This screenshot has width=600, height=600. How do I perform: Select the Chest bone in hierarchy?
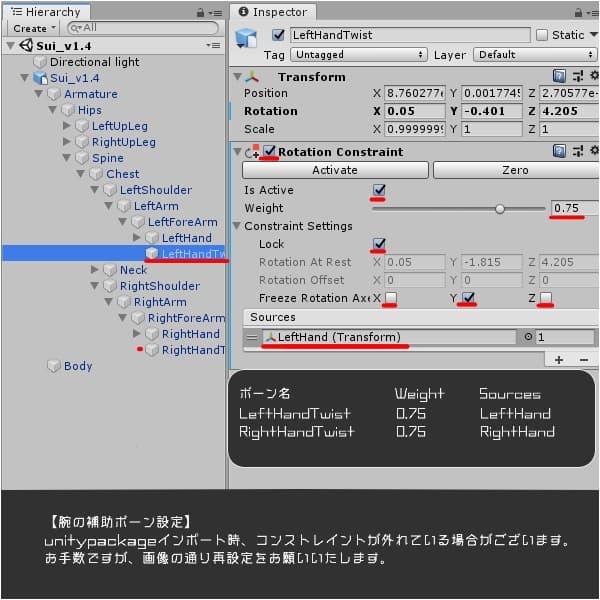coord(122,174)
